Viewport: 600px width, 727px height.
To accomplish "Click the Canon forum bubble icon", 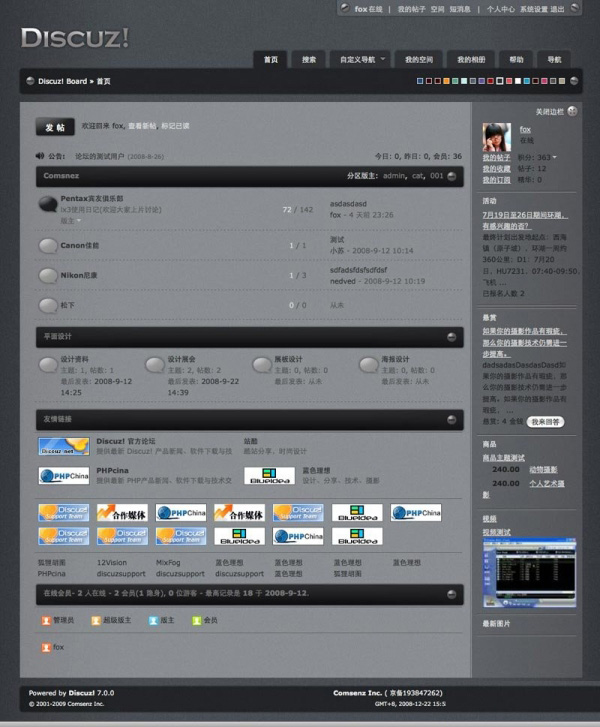I will point(47,245).
